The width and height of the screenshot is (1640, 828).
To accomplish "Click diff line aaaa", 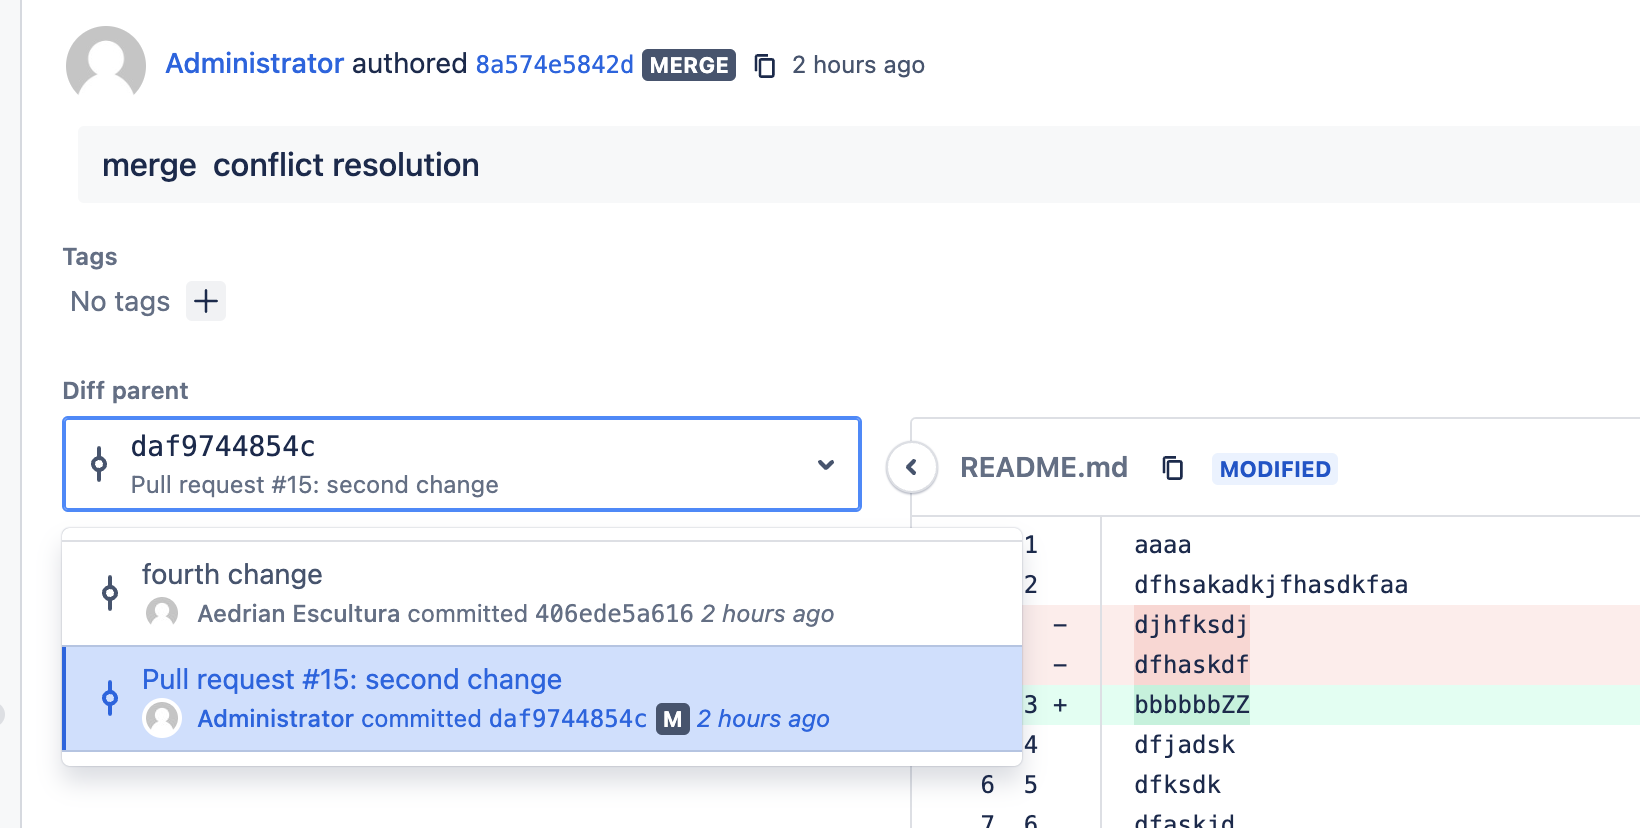I will click(x=1163, y=545).
